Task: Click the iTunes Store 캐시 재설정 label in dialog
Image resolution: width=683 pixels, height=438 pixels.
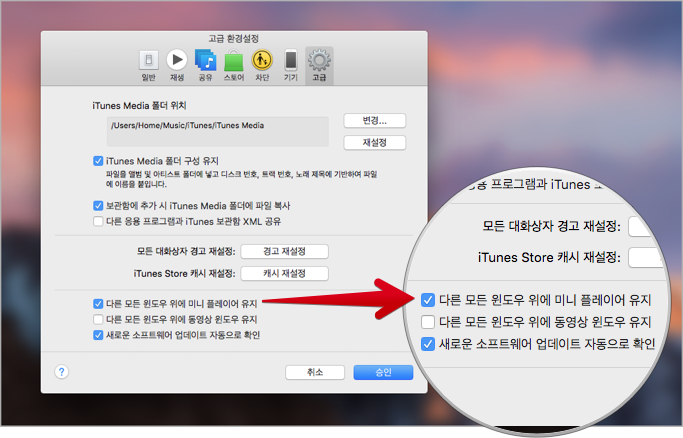Action: coord(184,273)
